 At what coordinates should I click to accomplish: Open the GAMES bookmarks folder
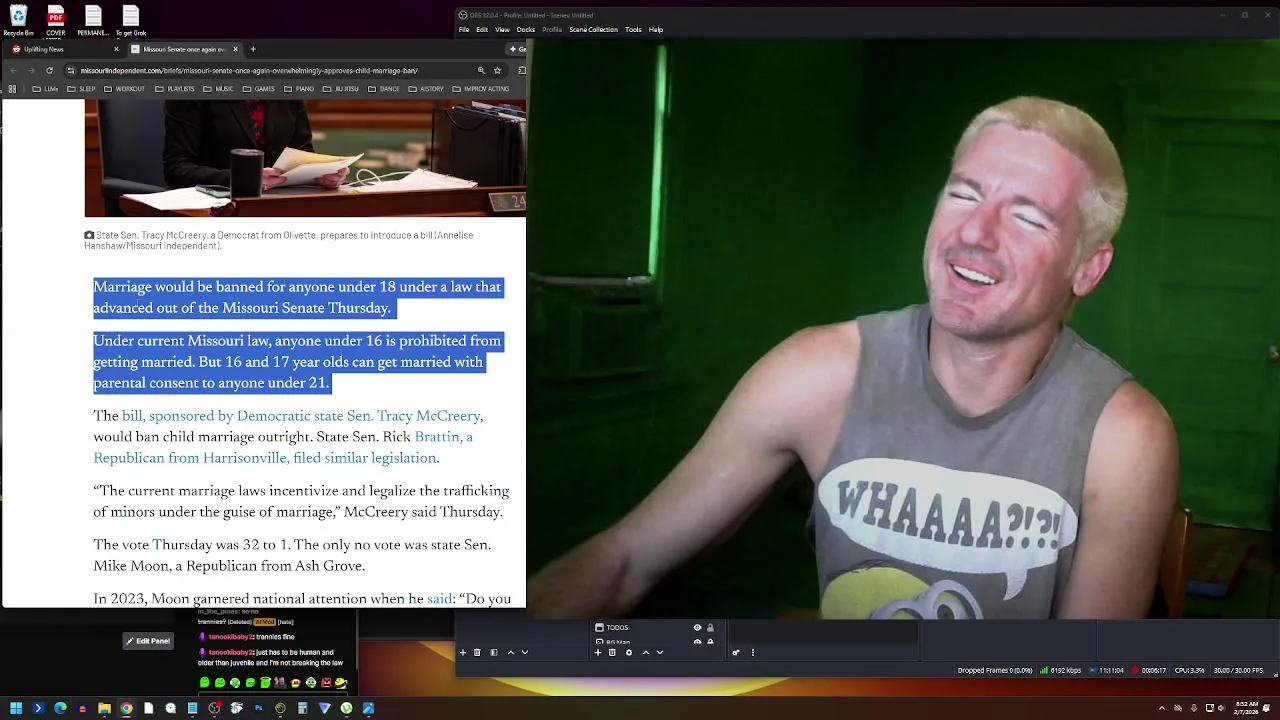[x=258, y=89]
